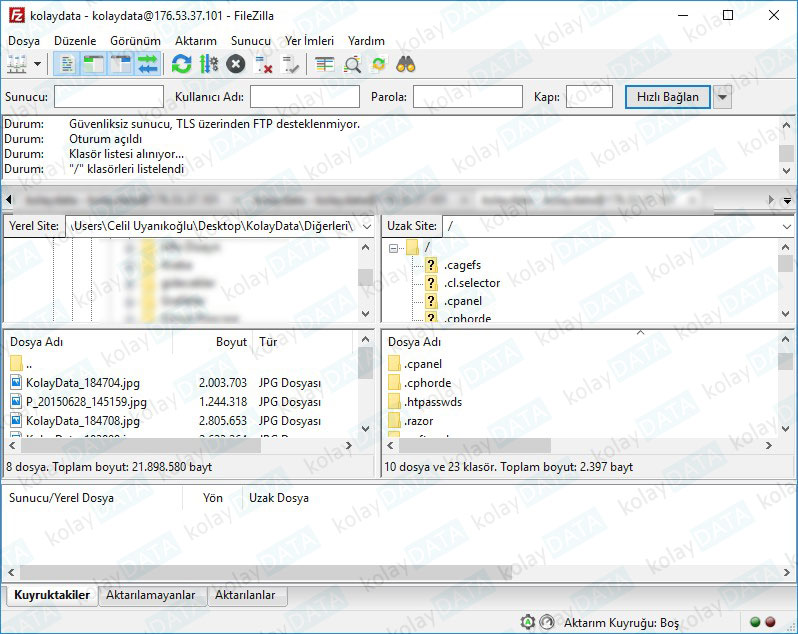798x634 pixels.
Task: Select the .cpanel folder in remote list
Action: (x=422, y=364)
